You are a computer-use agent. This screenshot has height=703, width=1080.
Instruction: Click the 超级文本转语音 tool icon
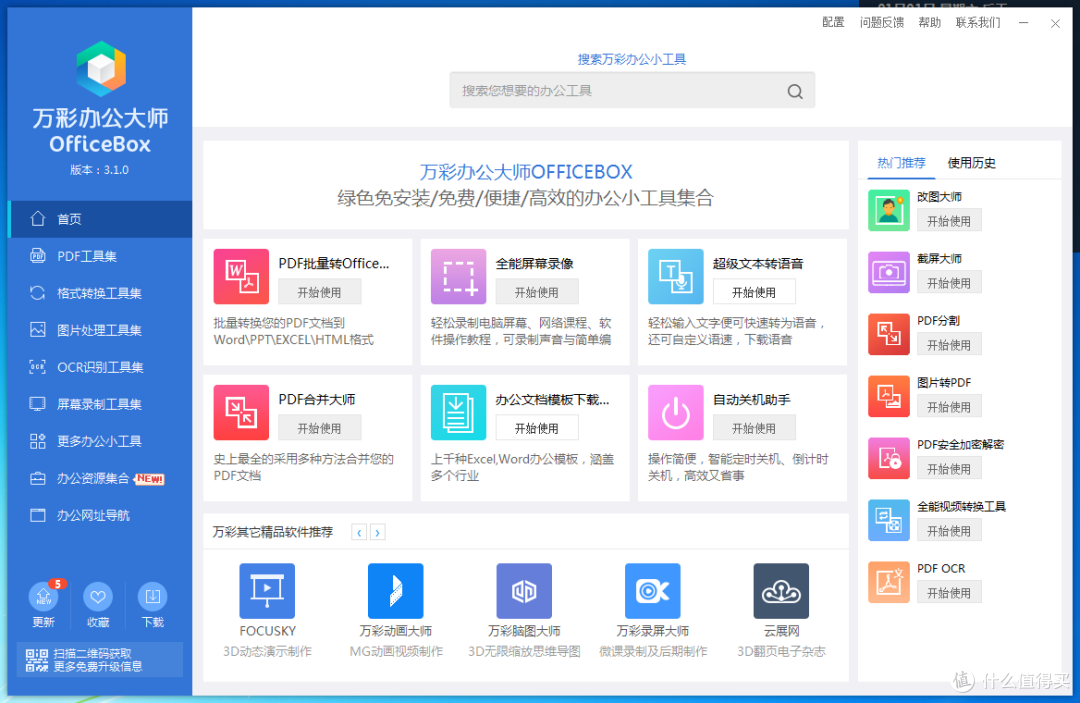675,277
